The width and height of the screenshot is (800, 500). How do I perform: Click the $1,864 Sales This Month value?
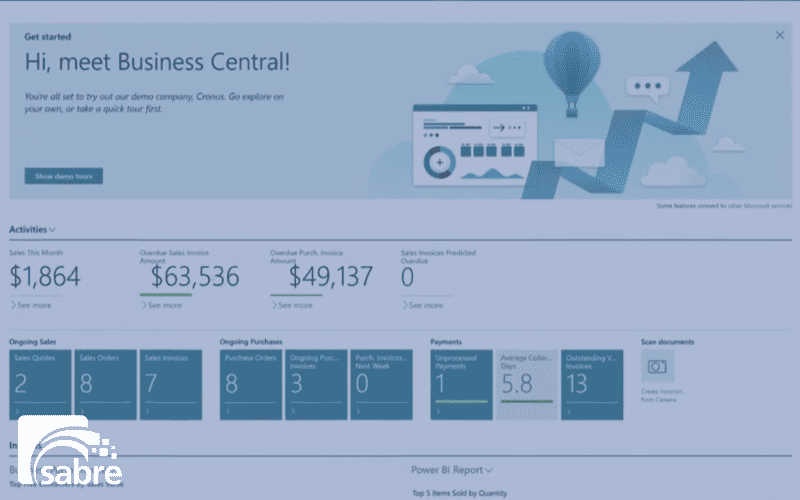[x=45, y=277]
